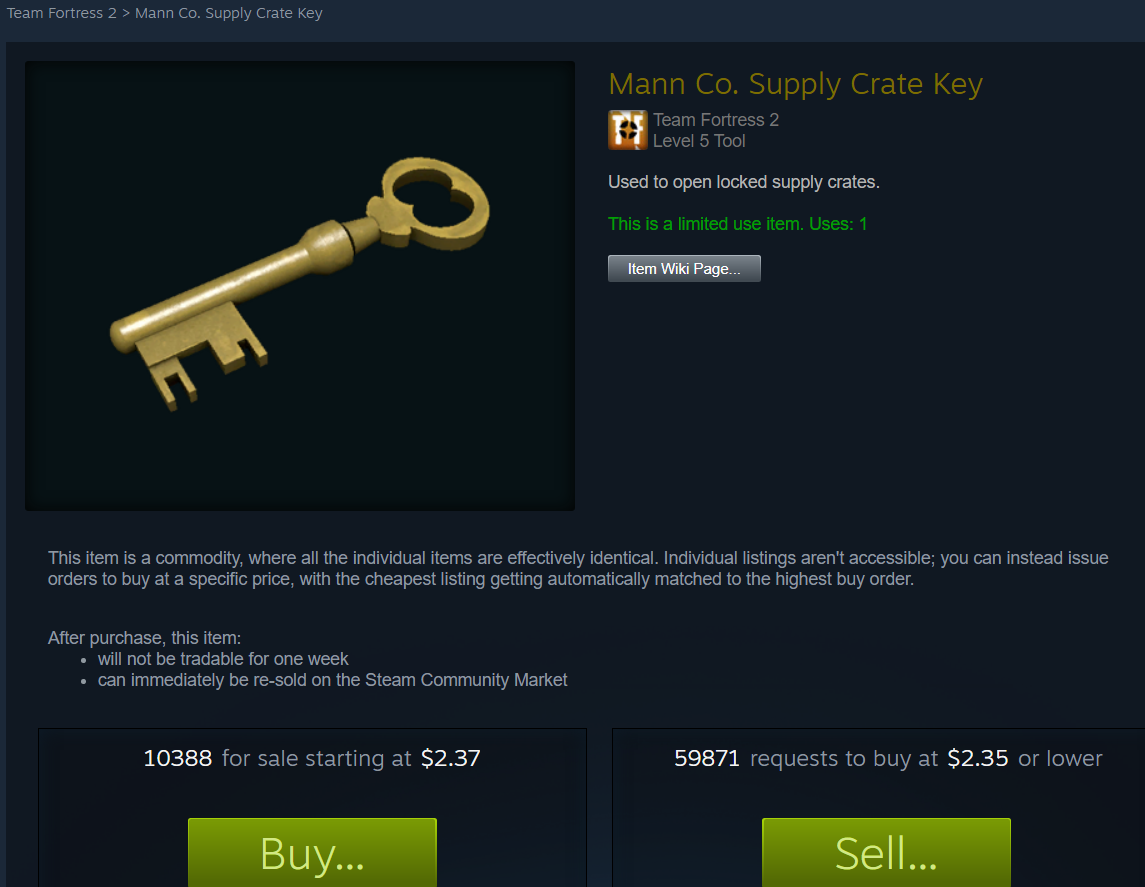Click Mann Co. Supply Crate Key breadcrumb
The width and height of the screenshot is (1145, 887).
tap(229, 13)
